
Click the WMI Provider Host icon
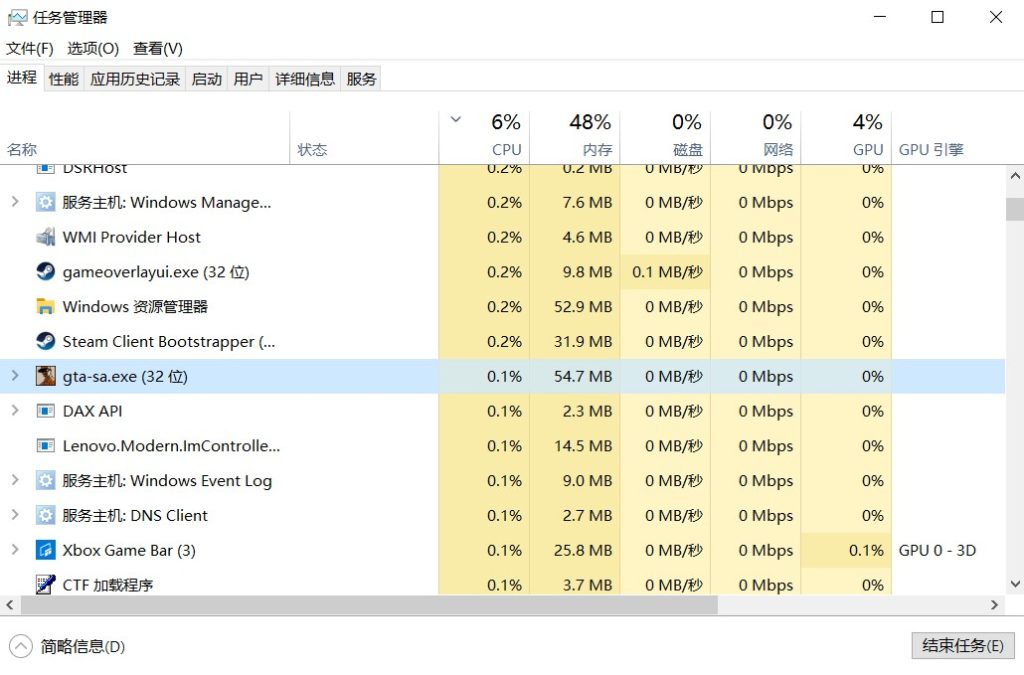coord(45,237)
